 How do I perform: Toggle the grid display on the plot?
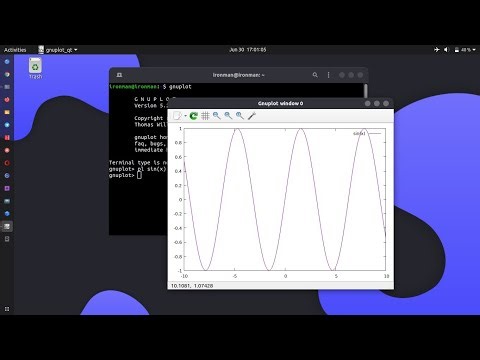[x=205, y=116]
